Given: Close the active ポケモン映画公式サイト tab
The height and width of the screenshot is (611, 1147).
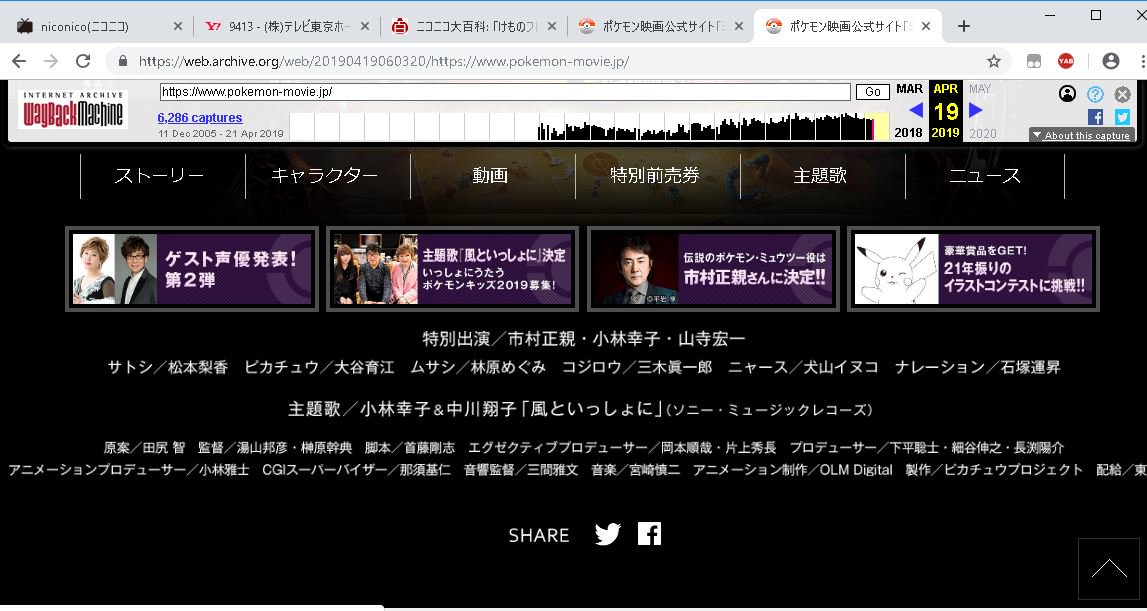Looking at the screenshot, I should click(926, 26).
